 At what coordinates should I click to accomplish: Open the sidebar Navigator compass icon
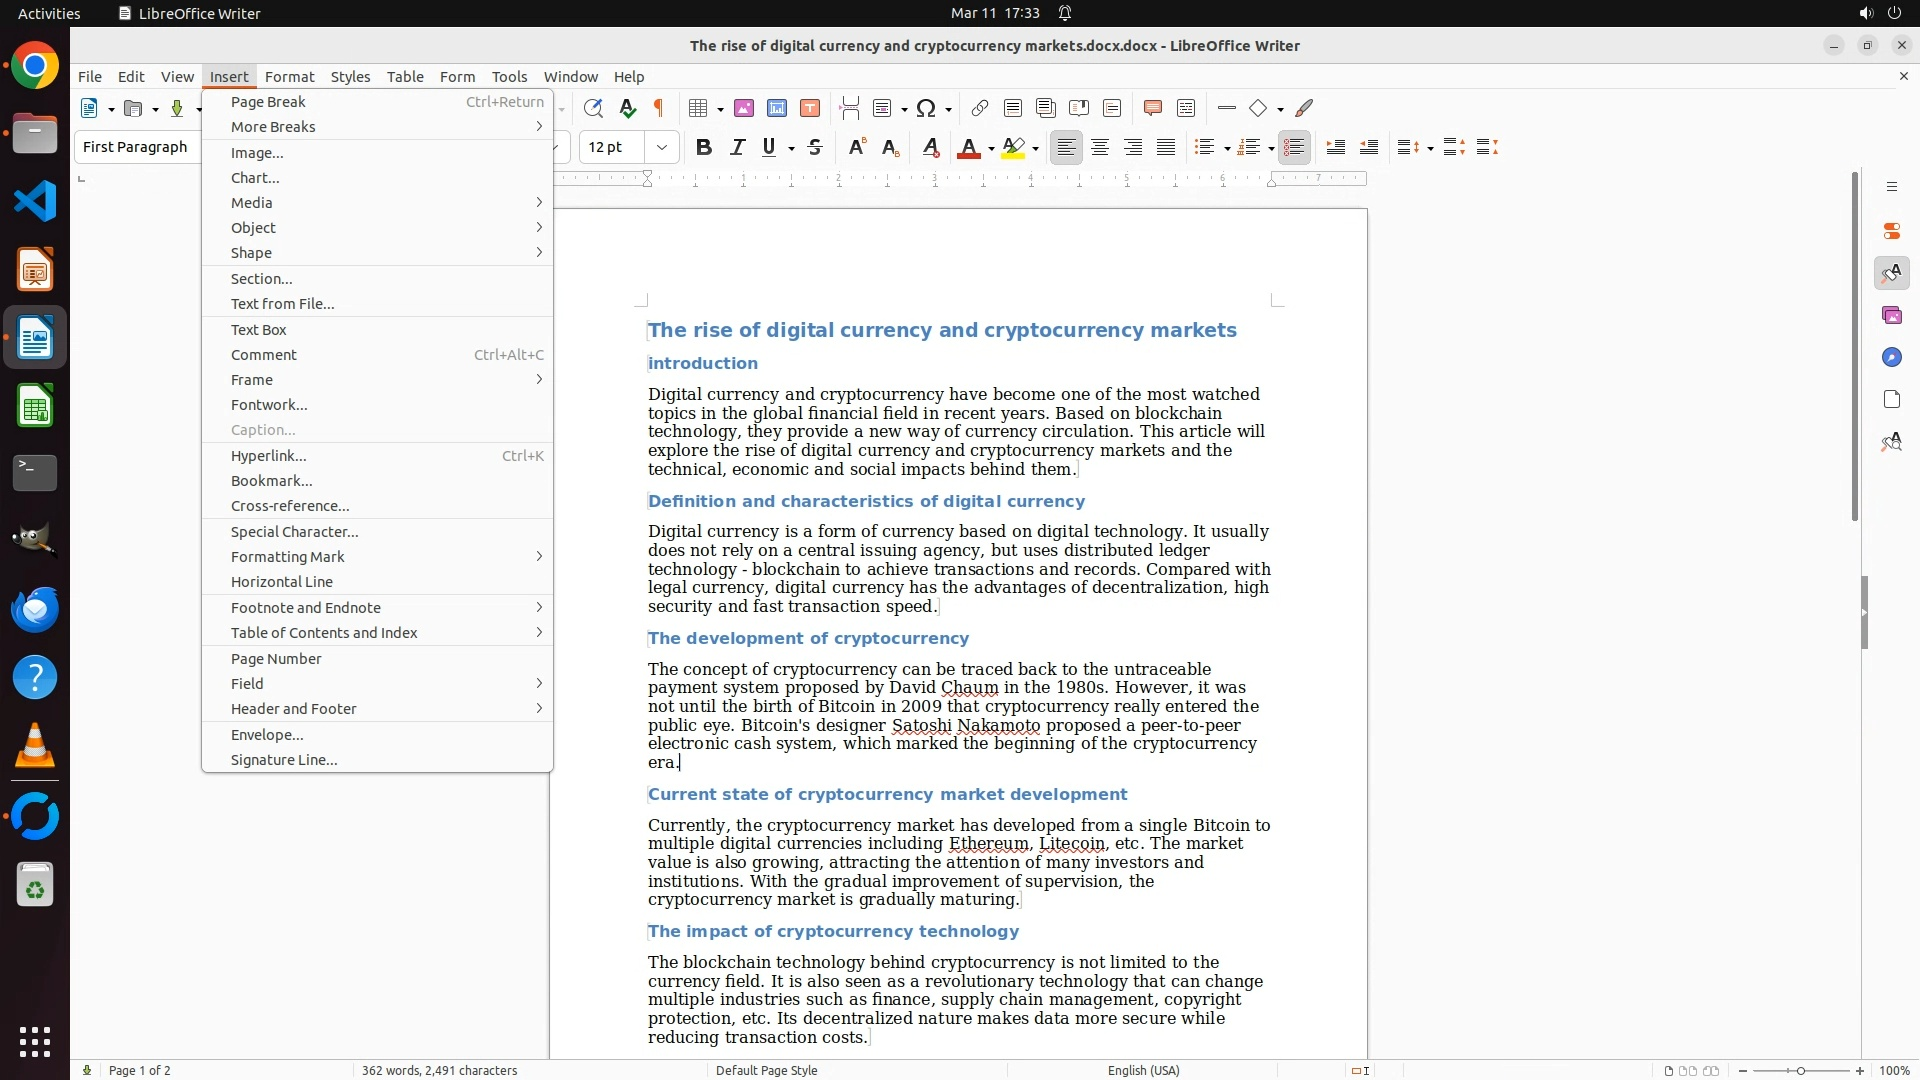(1891, 358)
